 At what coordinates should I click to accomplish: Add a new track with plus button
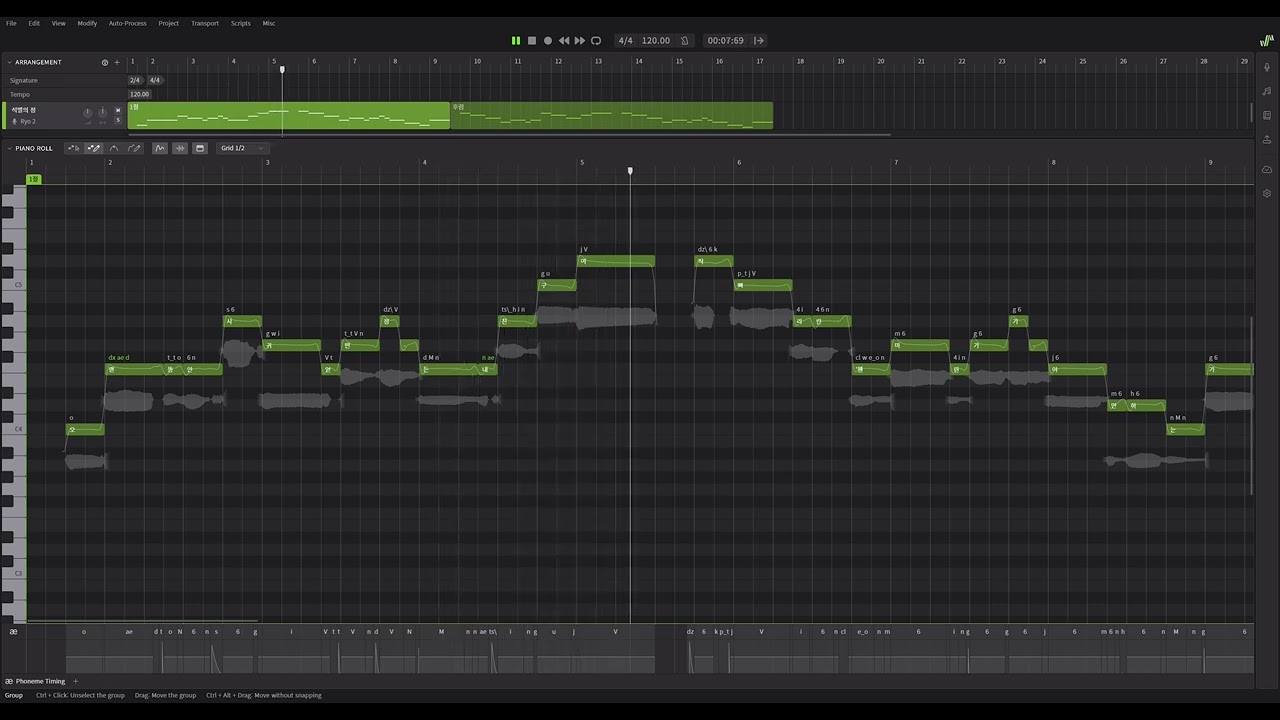pos(117,62)
